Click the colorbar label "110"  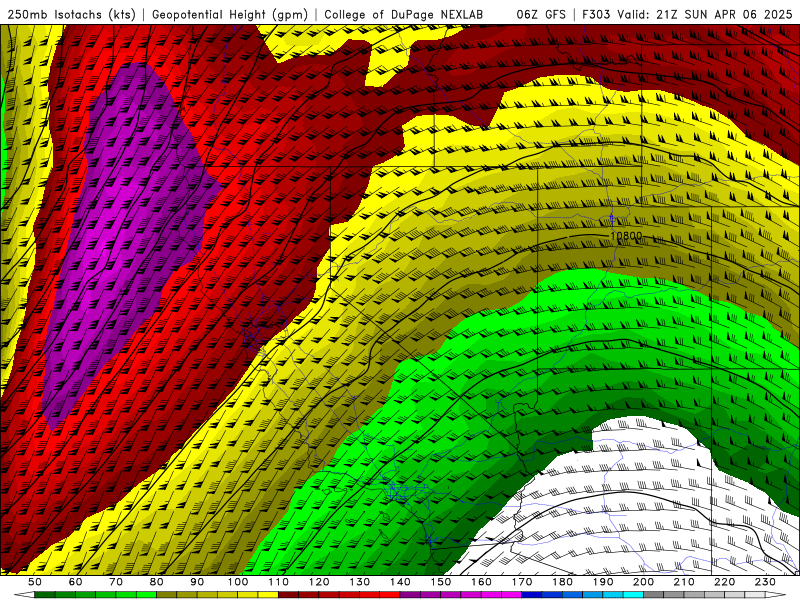pos(279,582)
